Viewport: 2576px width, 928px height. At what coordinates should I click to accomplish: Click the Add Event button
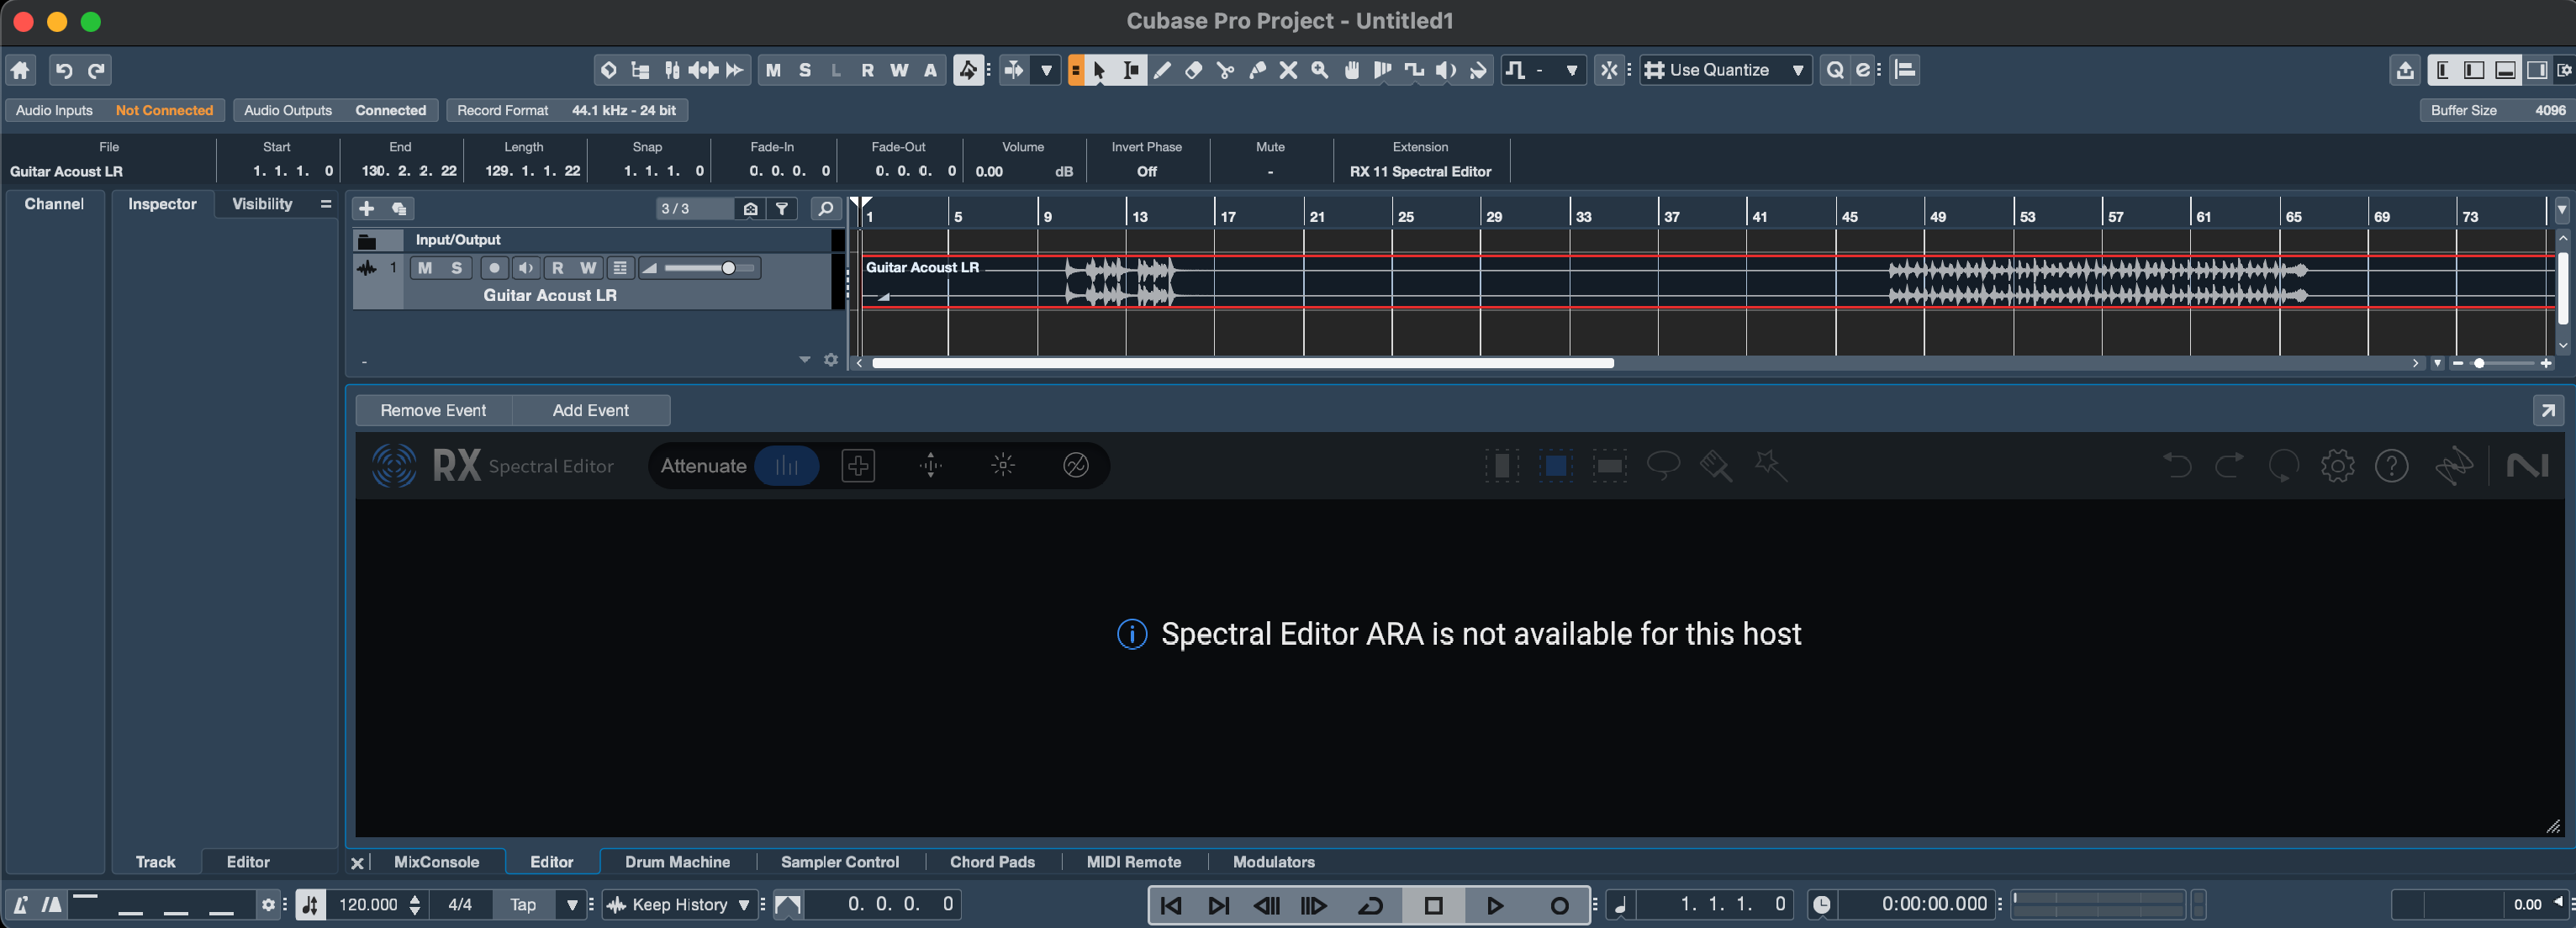tap(590, 410)
